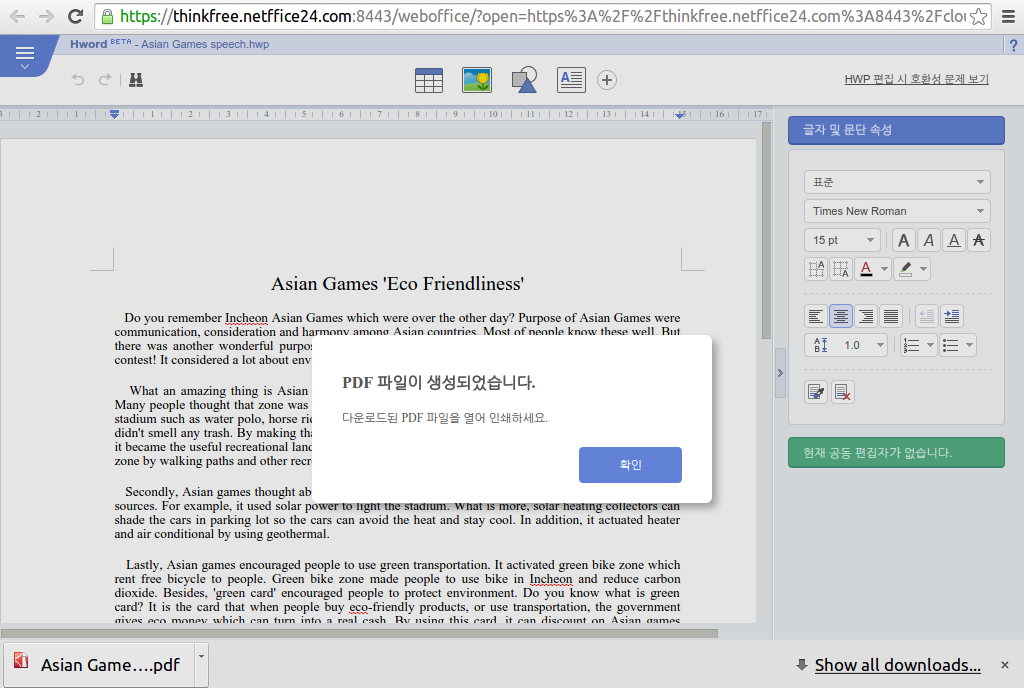Open find with the binoculars icon
Screen dimensions: 1024x688
tap(136, 80)
